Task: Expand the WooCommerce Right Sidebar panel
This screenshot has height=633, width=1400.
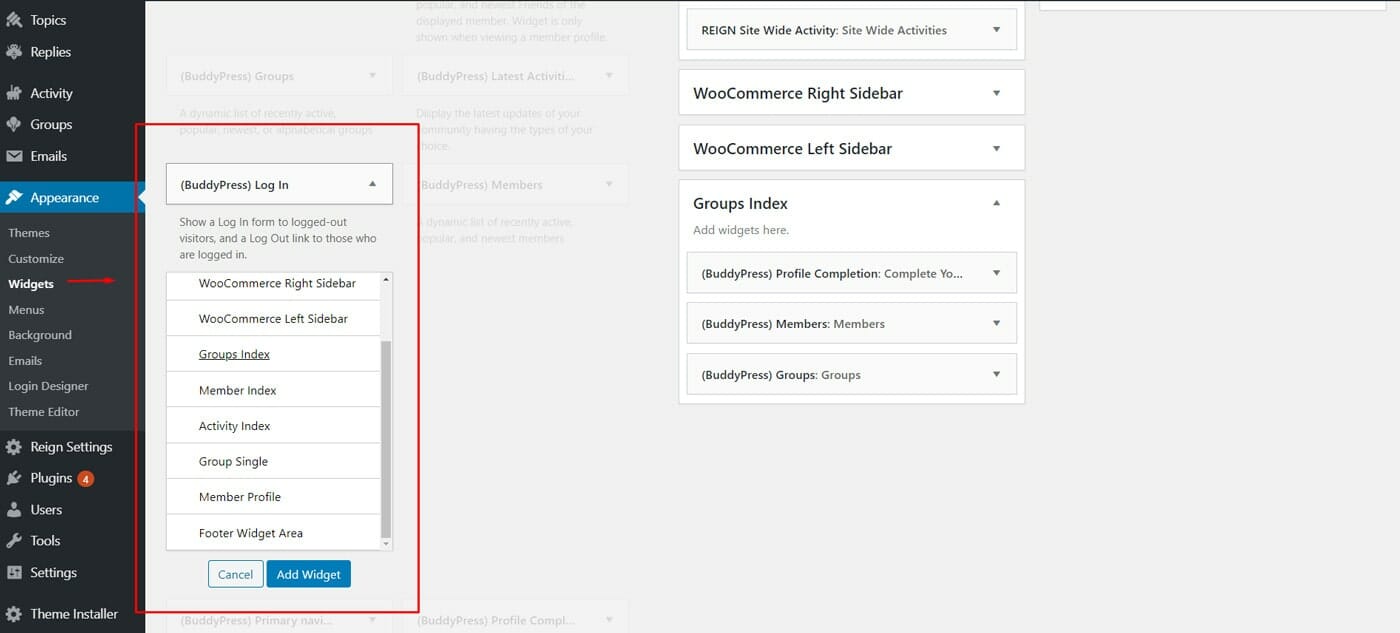Action: [996, 93]
